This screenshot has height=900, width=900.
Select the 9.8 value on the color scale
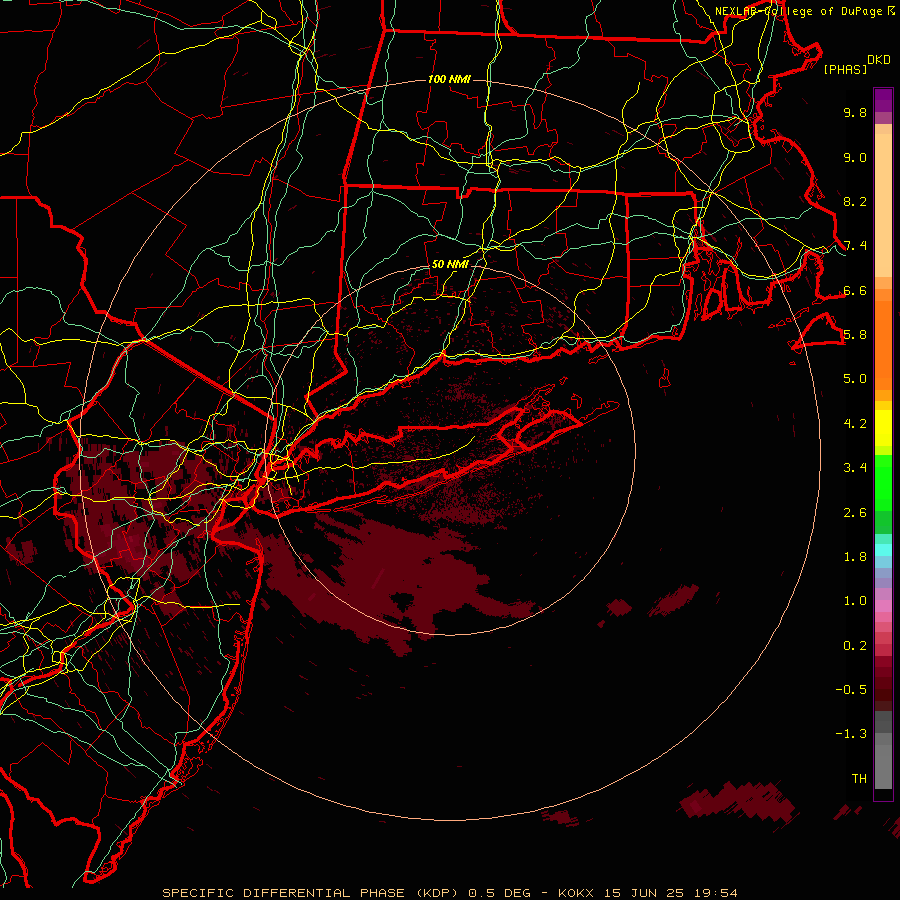coord(855,112)
